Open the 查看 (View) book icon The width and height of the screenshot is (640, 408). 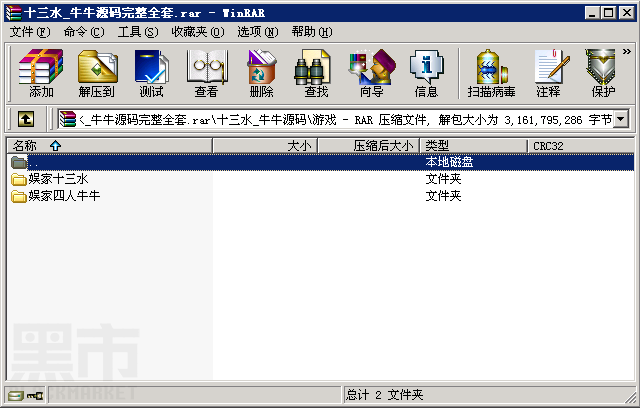pyautogui.click(x=207, y=73)
